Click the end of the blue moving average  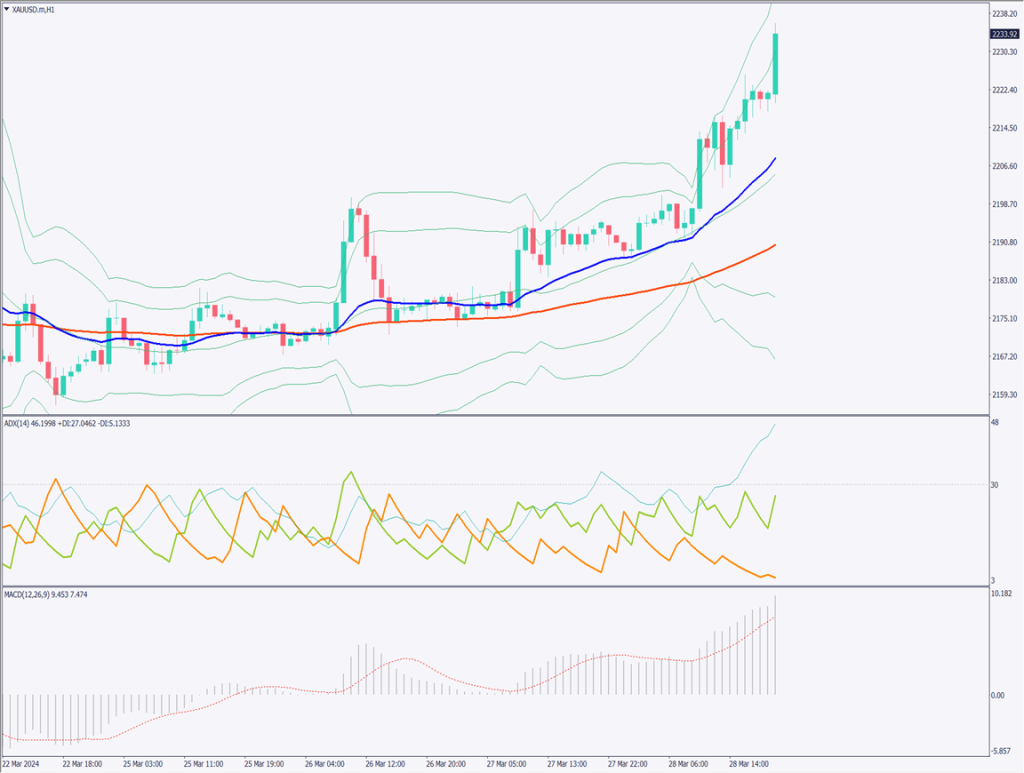(776, 158)
